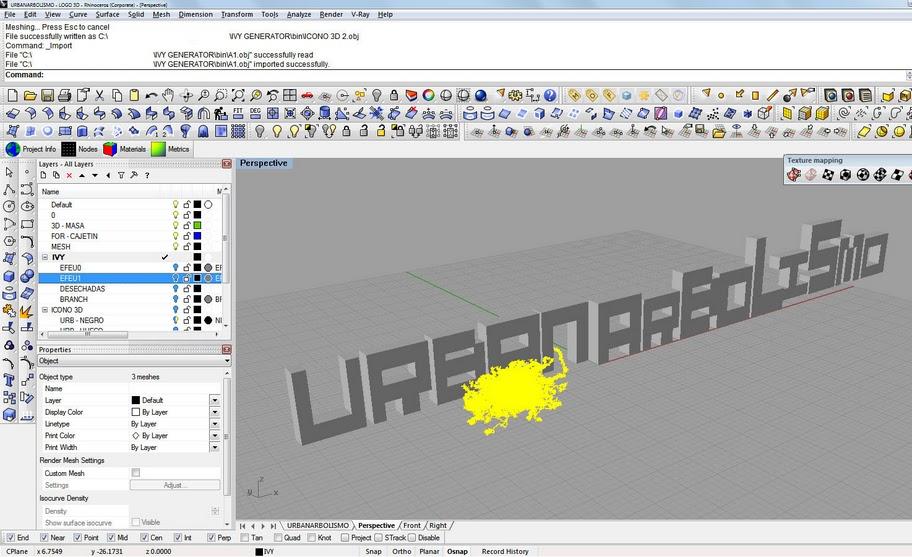The height and width of the screenshot is (557, 912).
Task: Open the Nodes button
Action: [x=79, y=149]
